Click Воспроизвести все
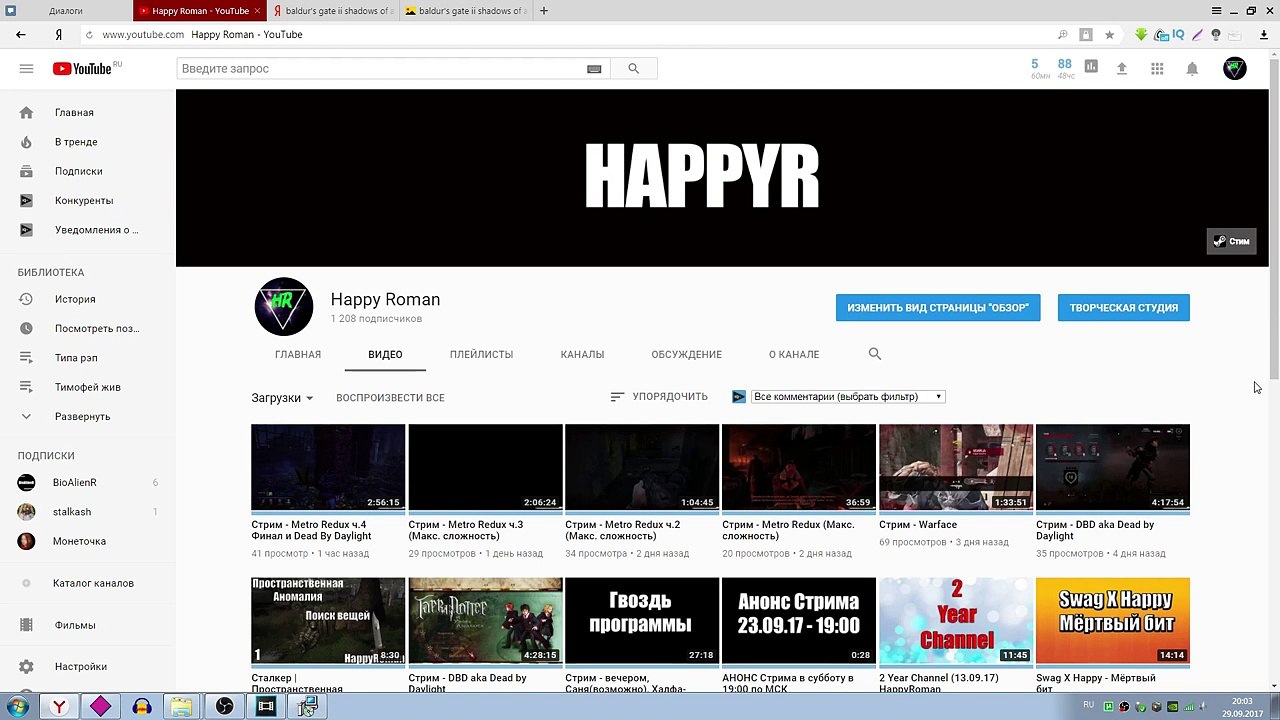This screenshot has width=1280, height=720. tap(390, 398)
